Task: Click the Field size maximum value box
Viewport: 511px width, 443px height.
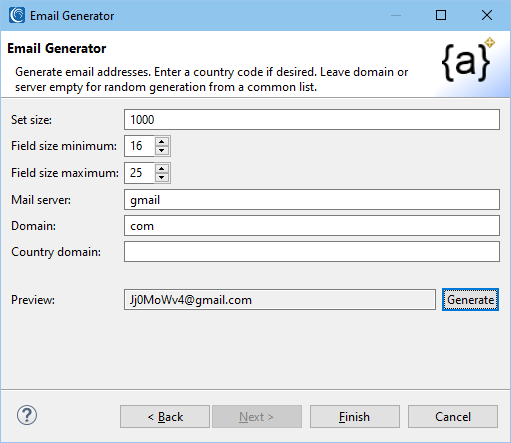Action: pyautogui.click(x=139, y=173)
